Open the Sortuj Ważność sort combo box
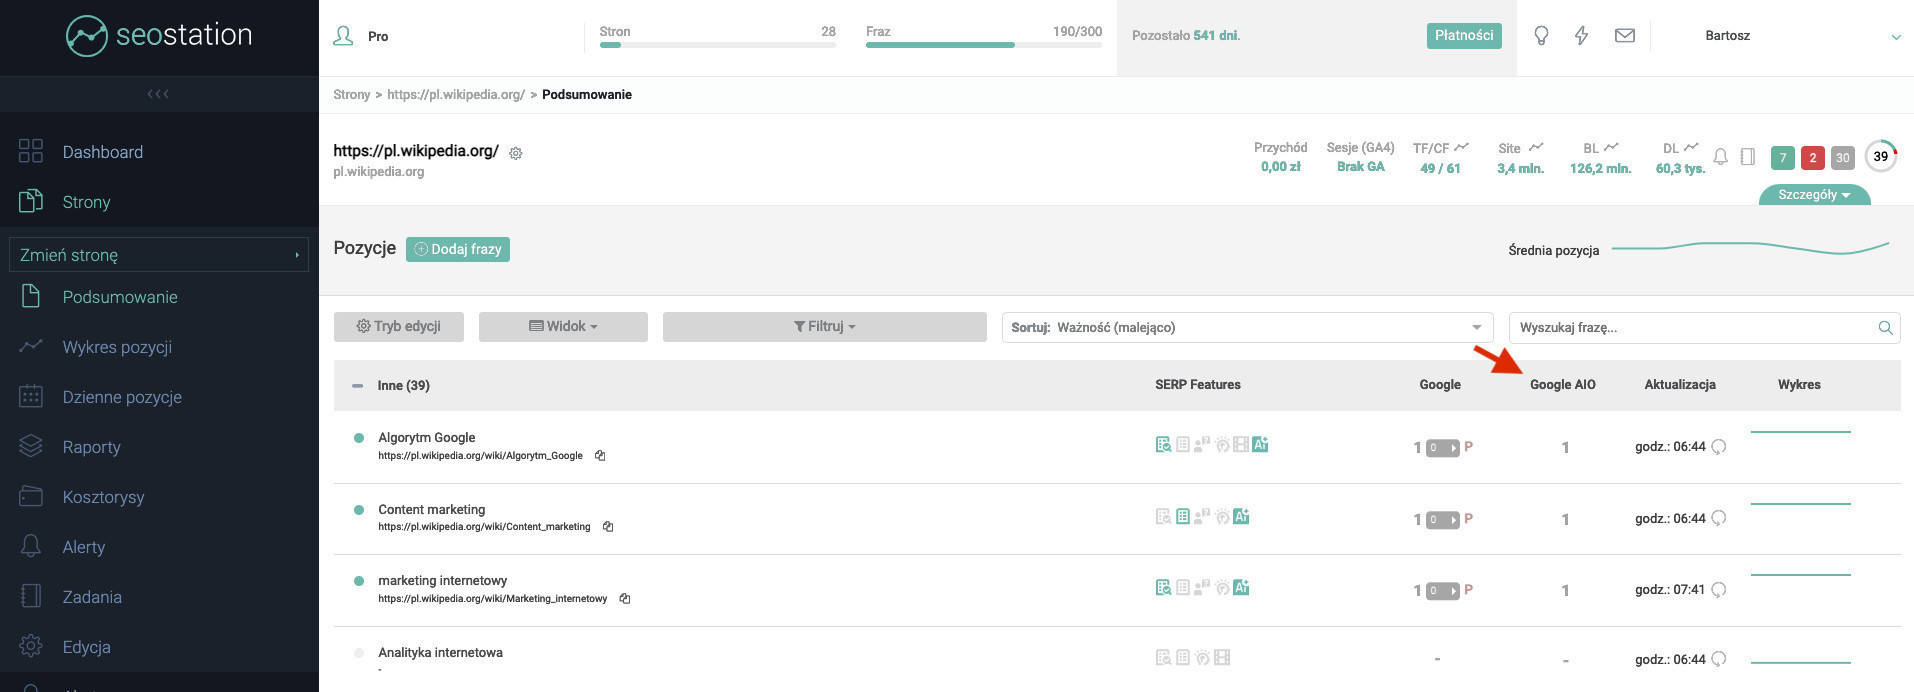The height and width of the screenshot is (692, 1914). [1246, 327]
